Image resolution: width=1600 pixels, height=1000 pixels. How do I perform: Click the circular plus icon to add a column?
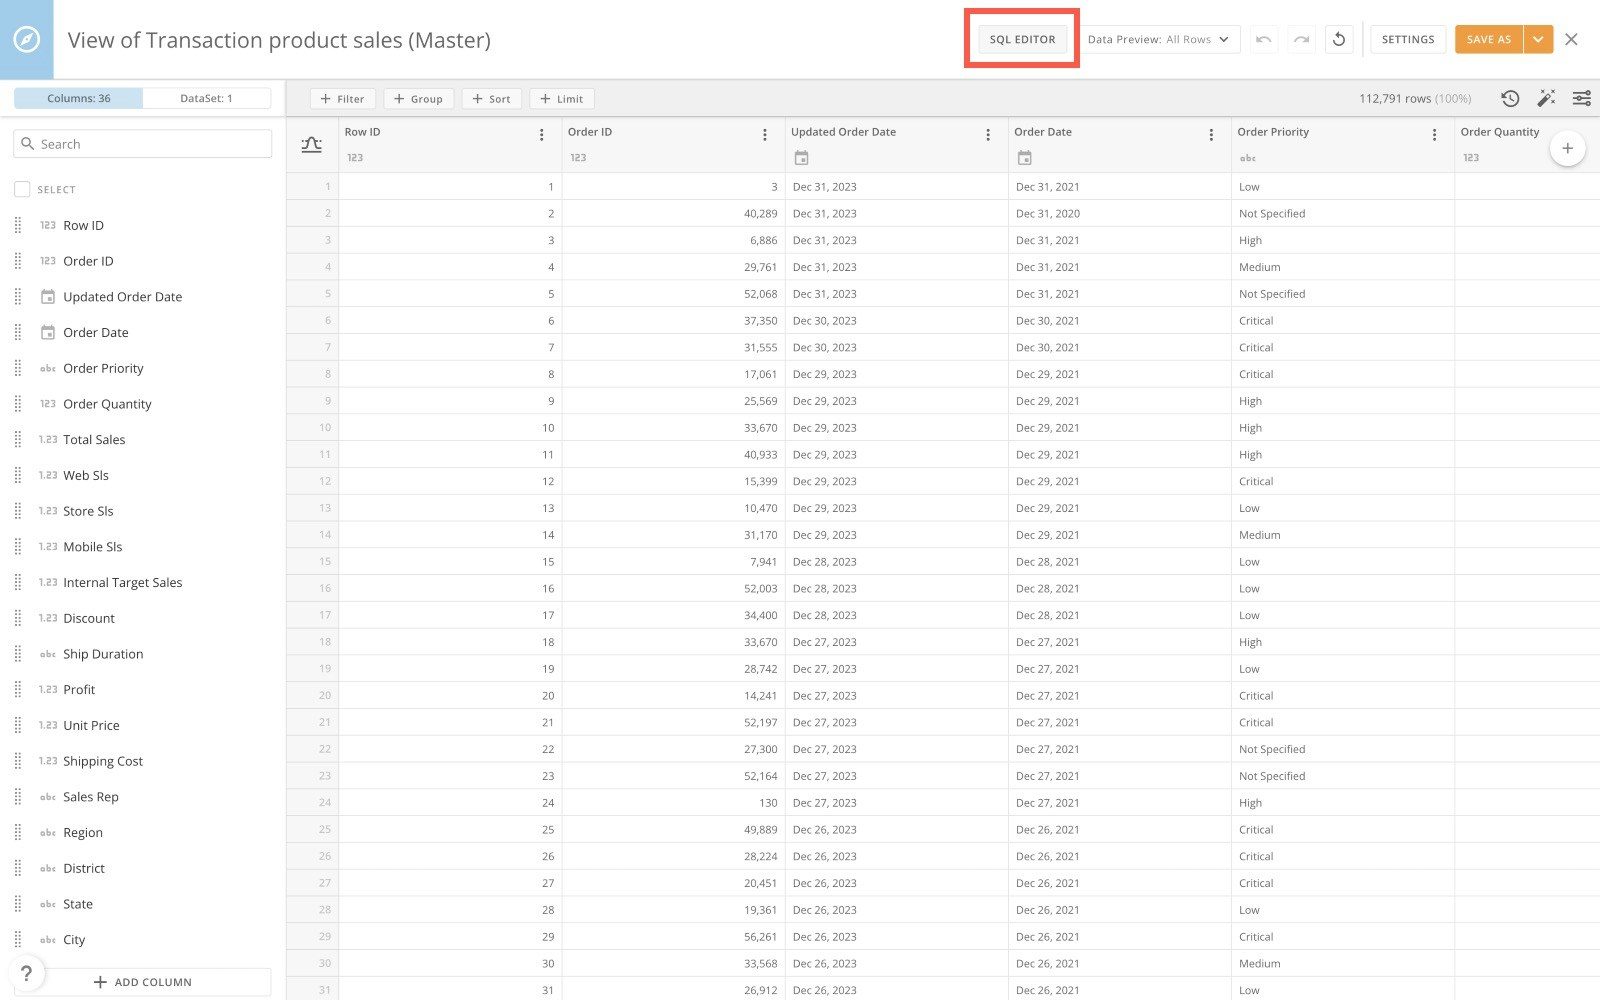[x=1567, y=147]
